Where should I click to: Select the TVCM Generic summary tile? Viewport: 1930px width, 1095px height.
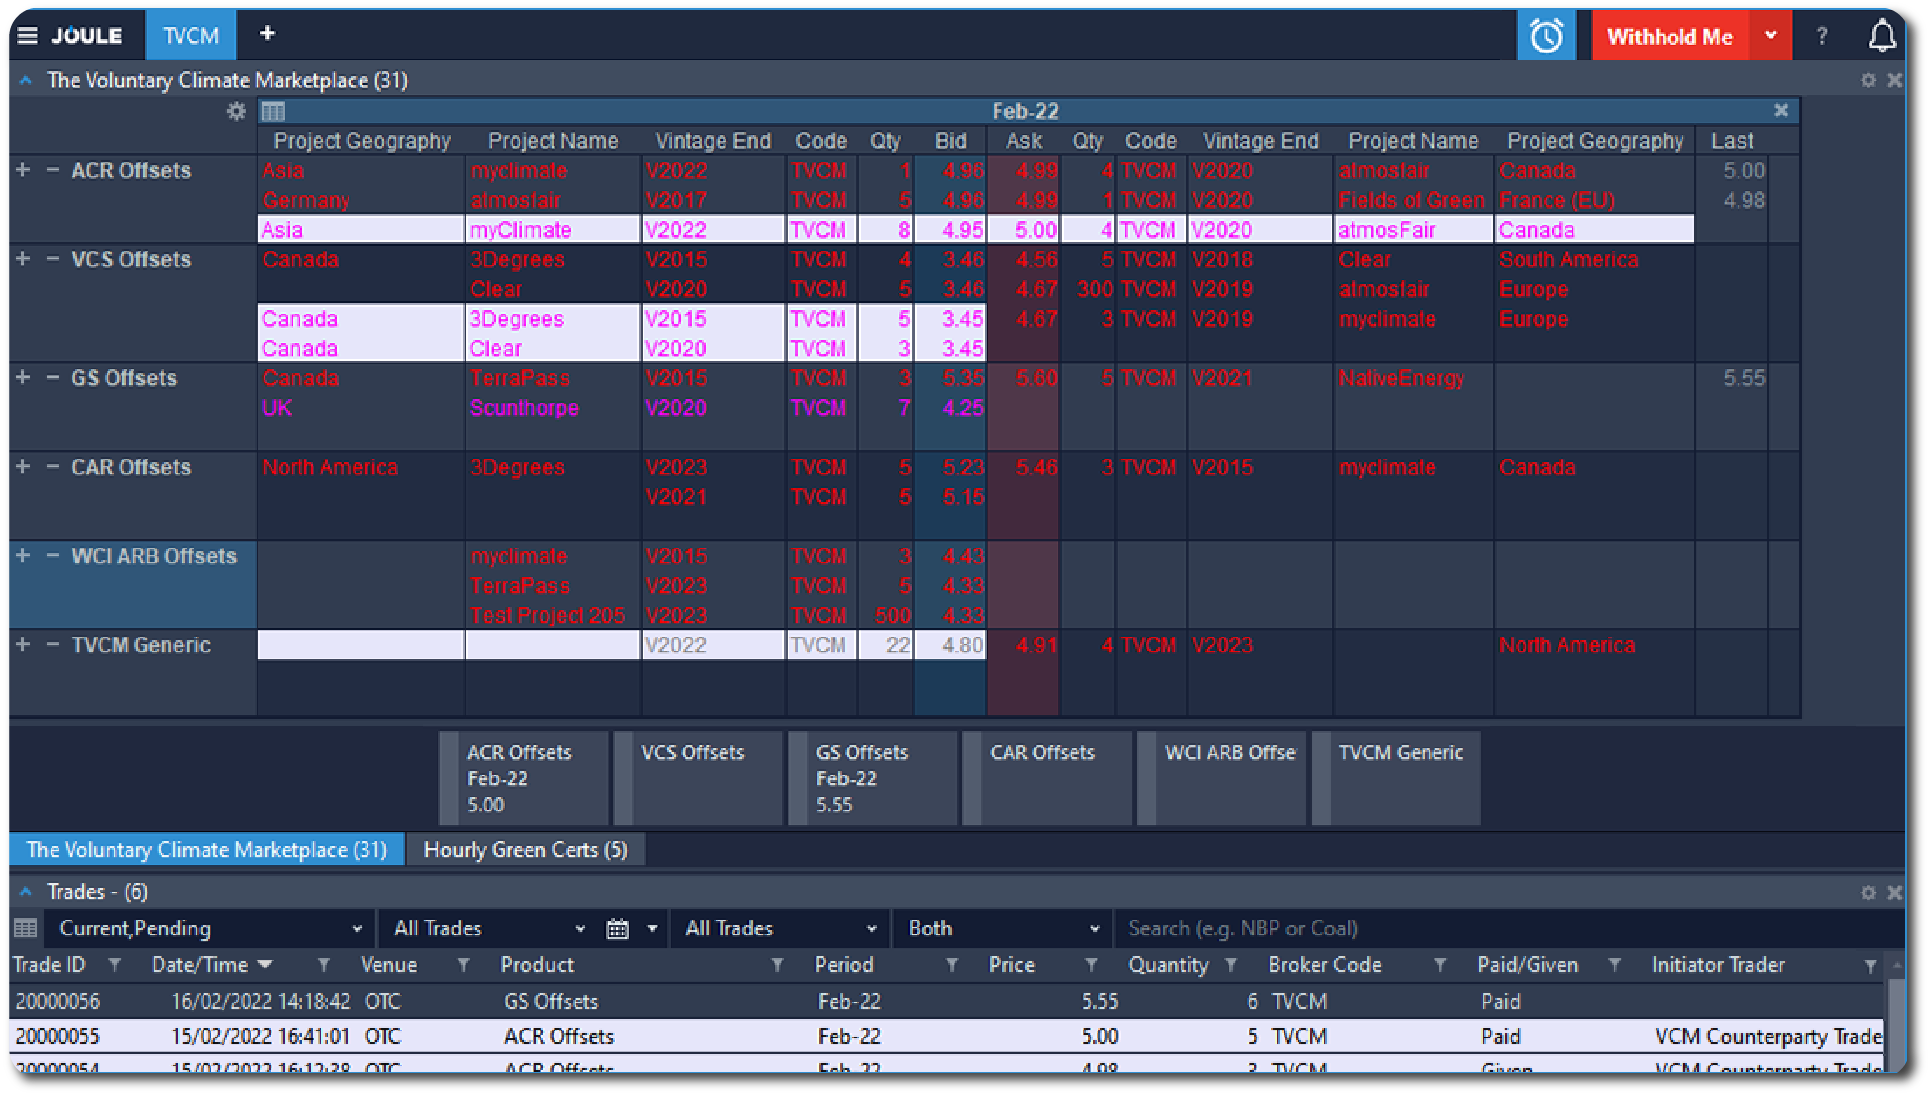(x=1396, y=778)
